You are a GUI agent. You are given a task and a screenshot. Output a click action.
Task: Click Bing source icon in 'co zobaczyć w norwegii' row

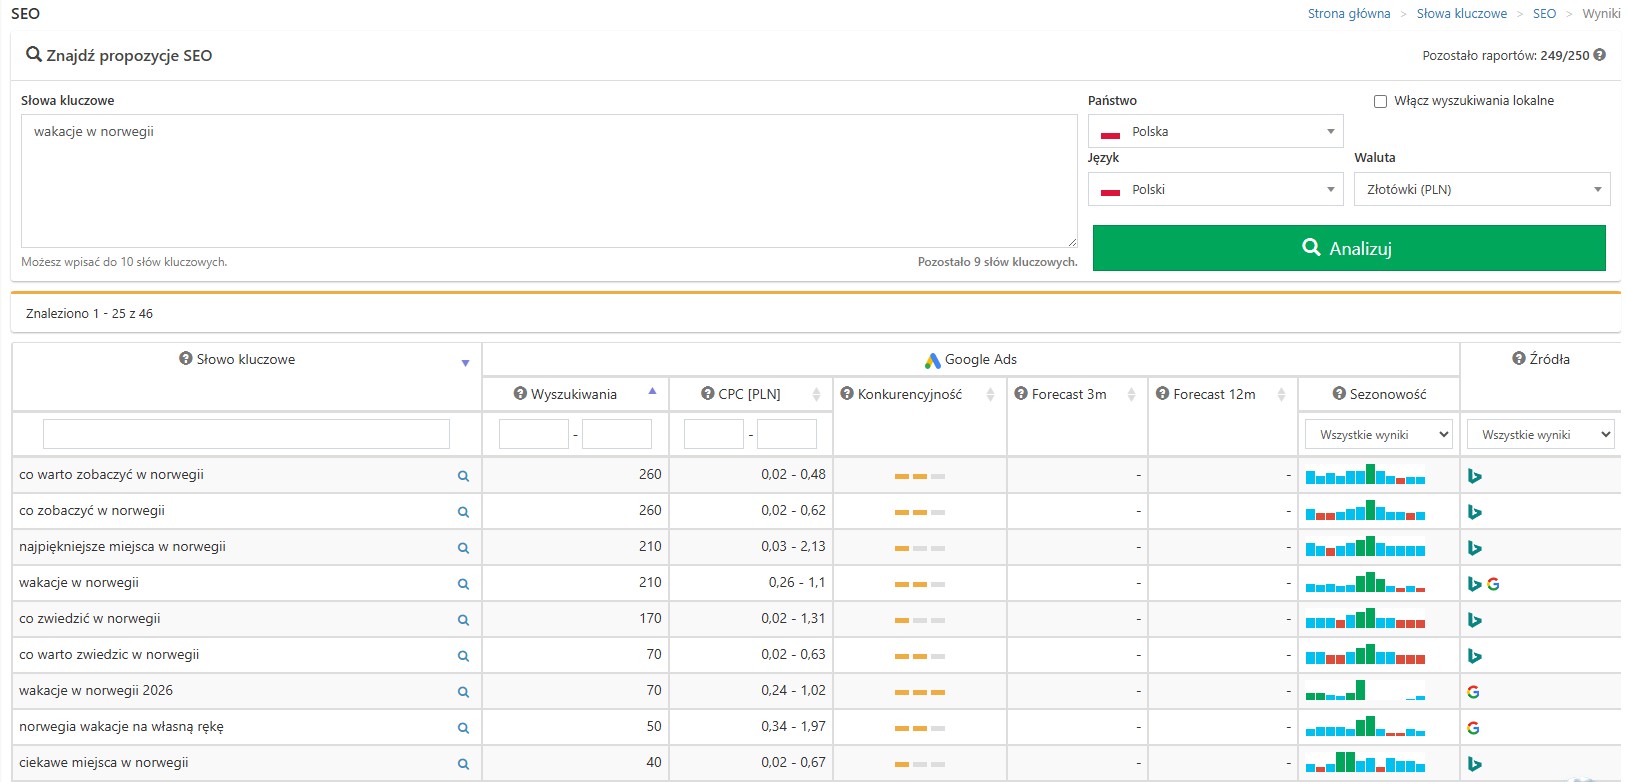1474,512
